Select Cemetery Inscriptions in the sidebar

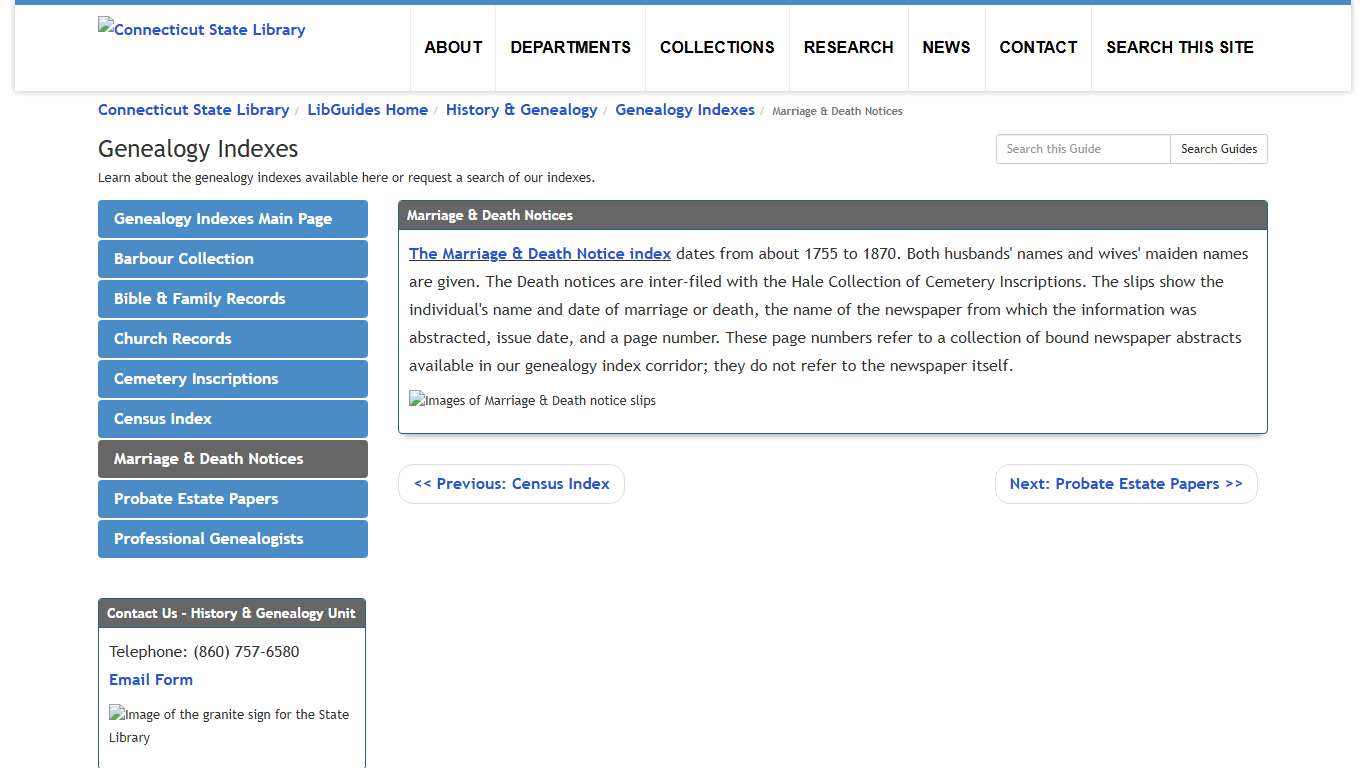(232, 378)
